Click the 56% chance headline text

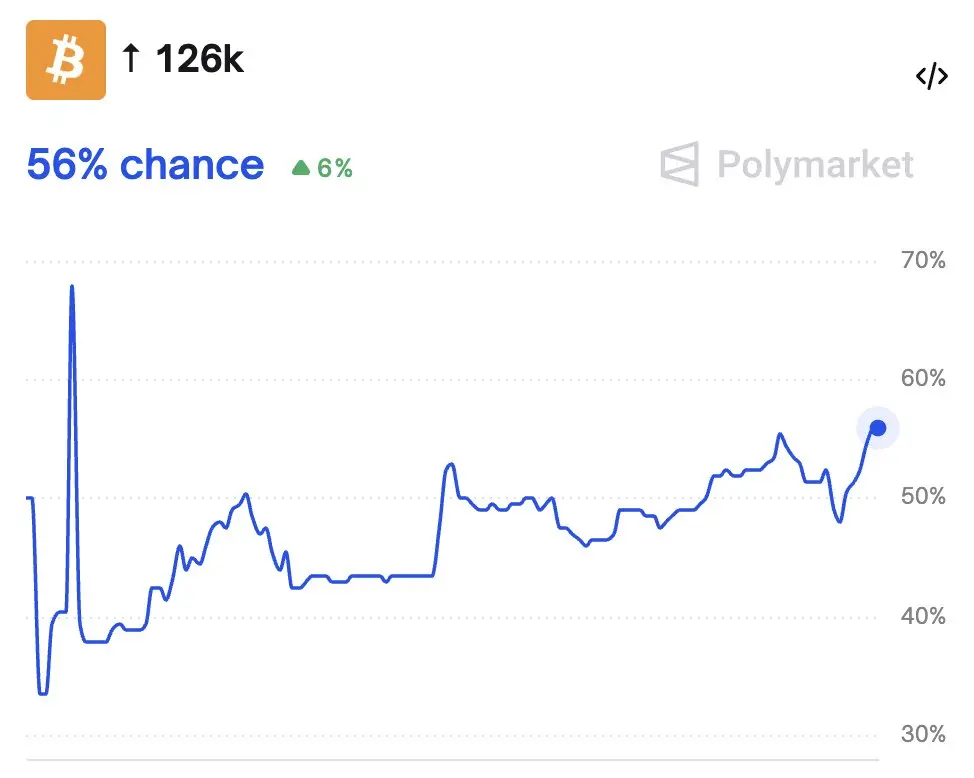coord(145,165)
